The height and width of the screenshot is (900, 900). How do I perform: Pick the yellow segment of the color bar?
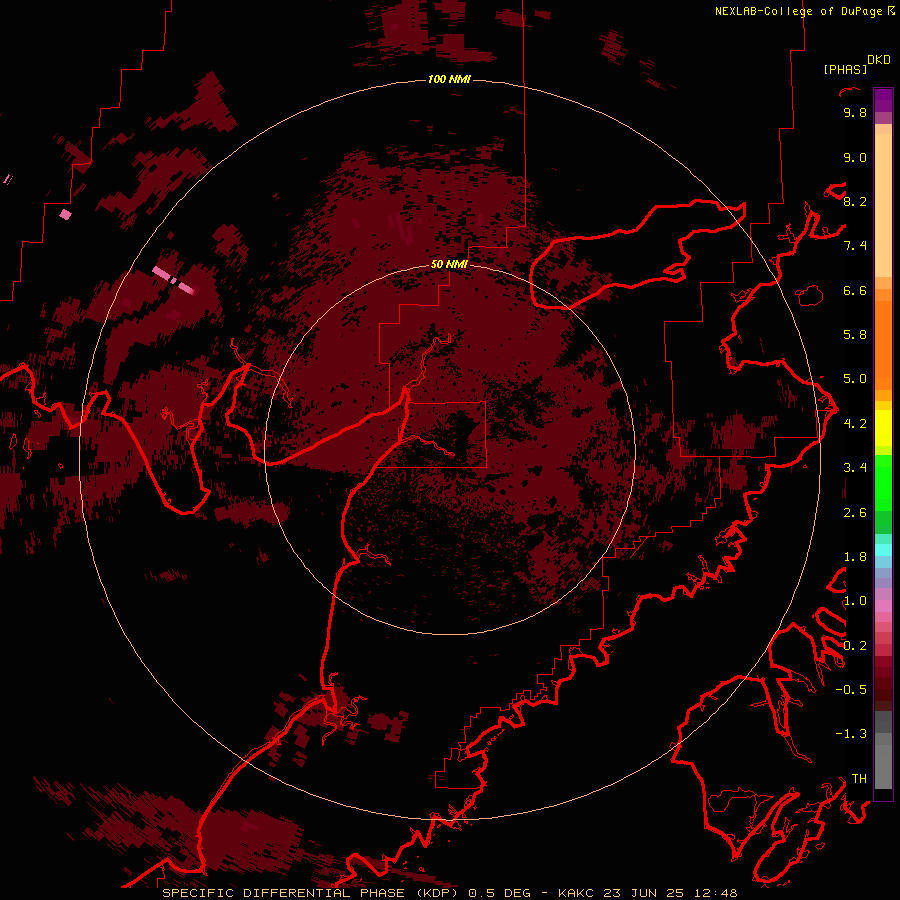(883, 428)
